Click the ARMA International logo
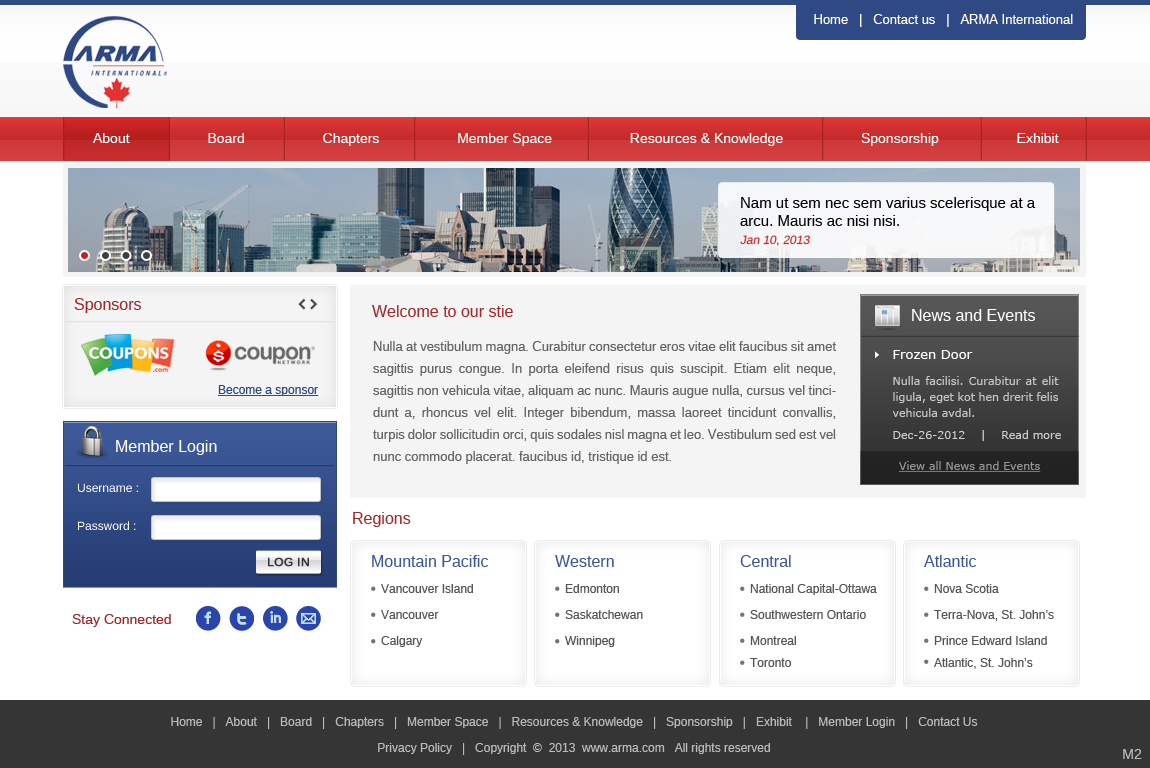Image resolution: width=1150 pixels, height=768 pixels. [114, 62]
